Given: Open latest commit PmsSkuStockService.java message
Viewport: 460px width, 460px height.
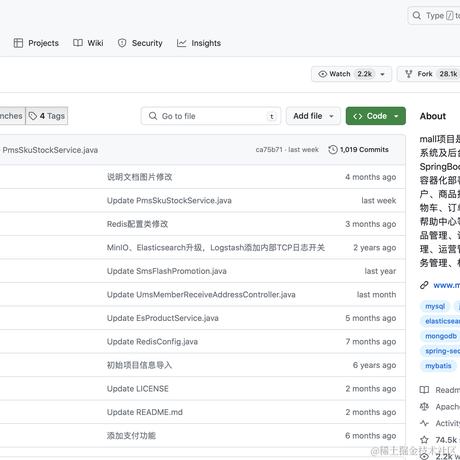Looking at the screenshot, I should (x=50, y=150).
